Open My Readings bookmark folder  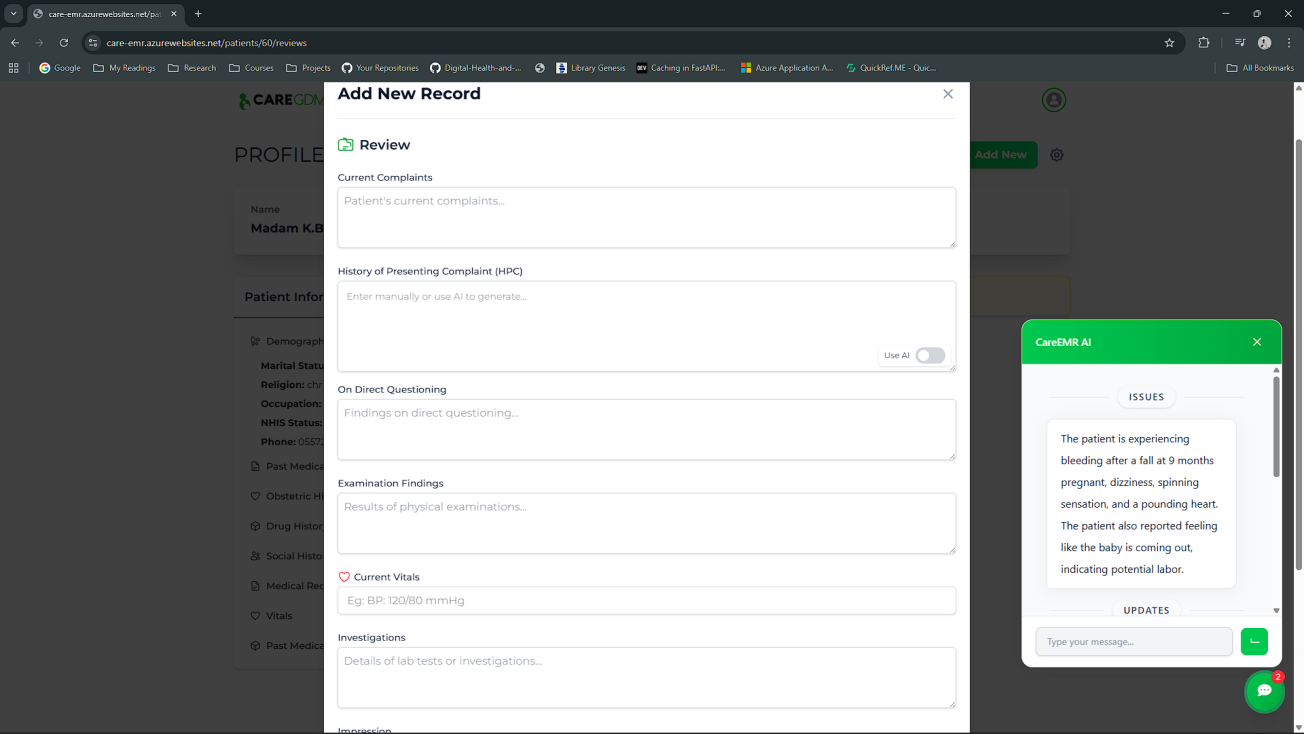click(x=124, y=68)
